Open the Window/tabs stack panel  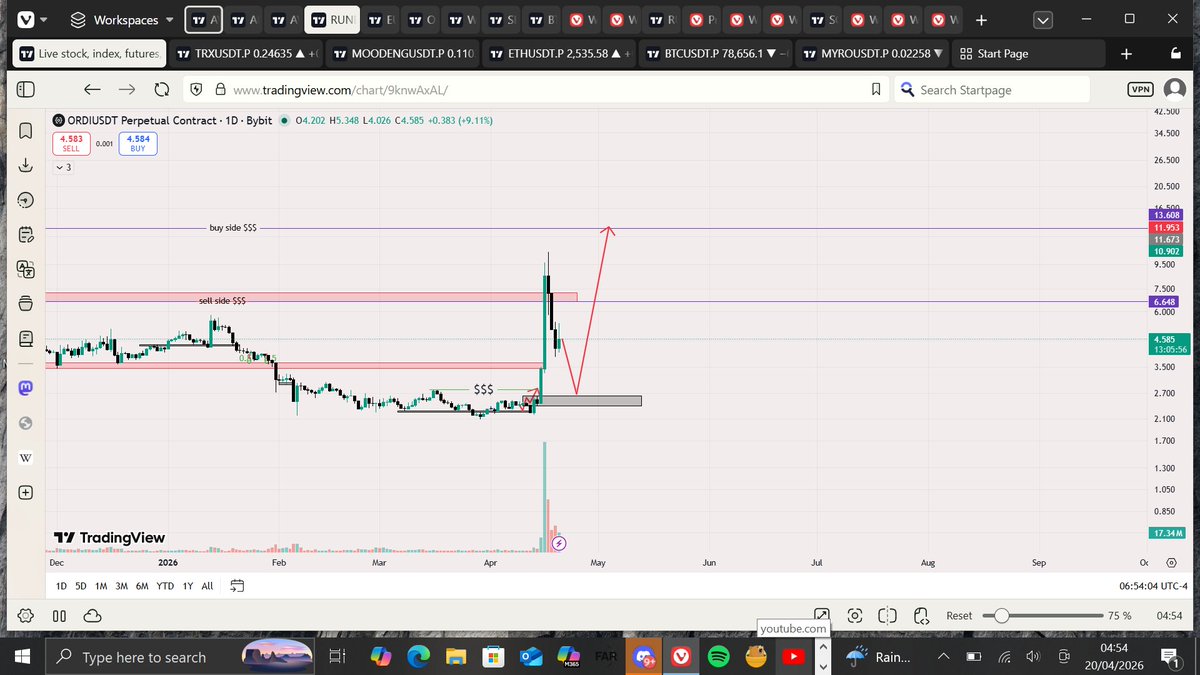point(25,304)
